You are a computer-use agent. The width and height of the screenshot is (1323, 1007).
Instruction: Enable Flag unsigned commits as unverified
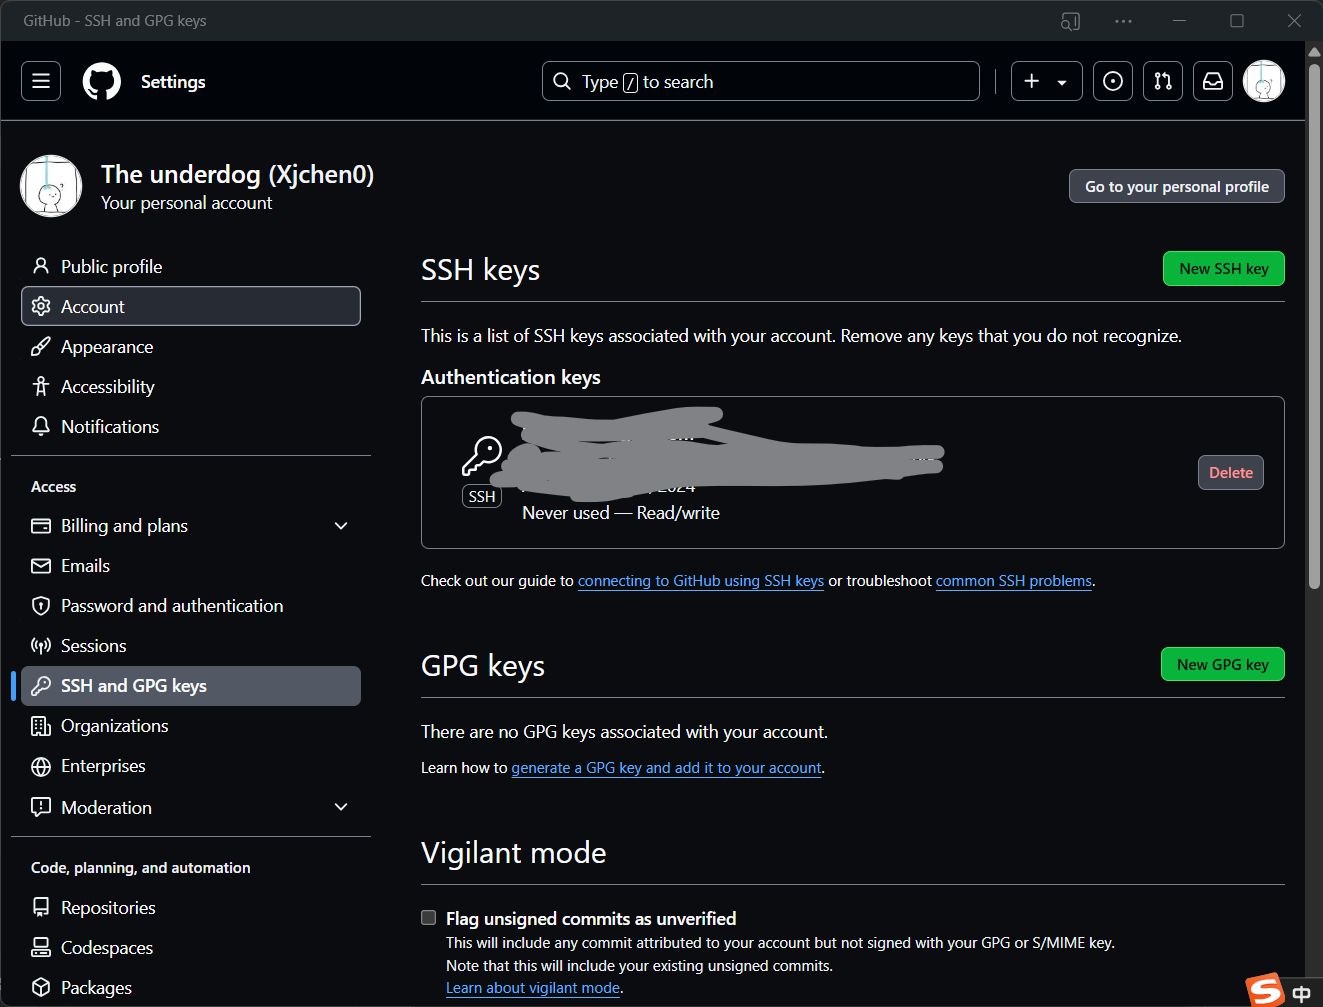[429, 918]
